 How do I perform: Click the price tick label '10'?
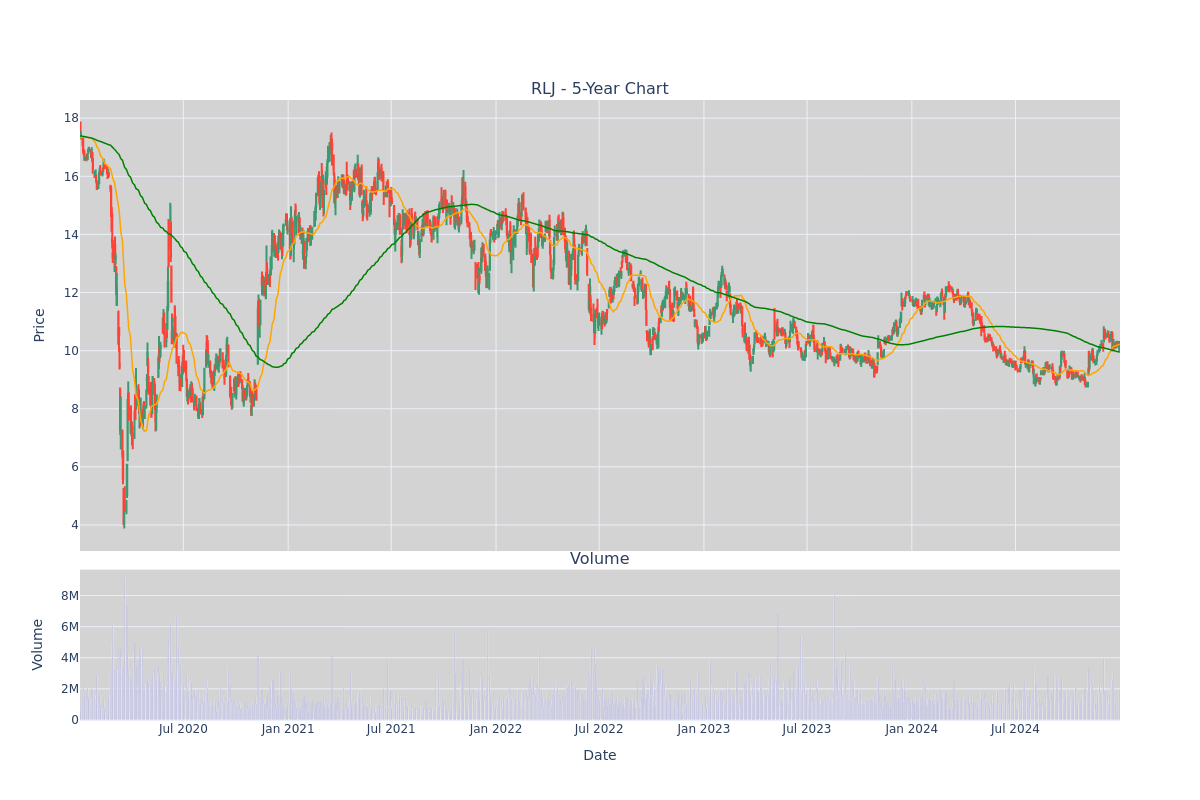click(x=71, y=350)
